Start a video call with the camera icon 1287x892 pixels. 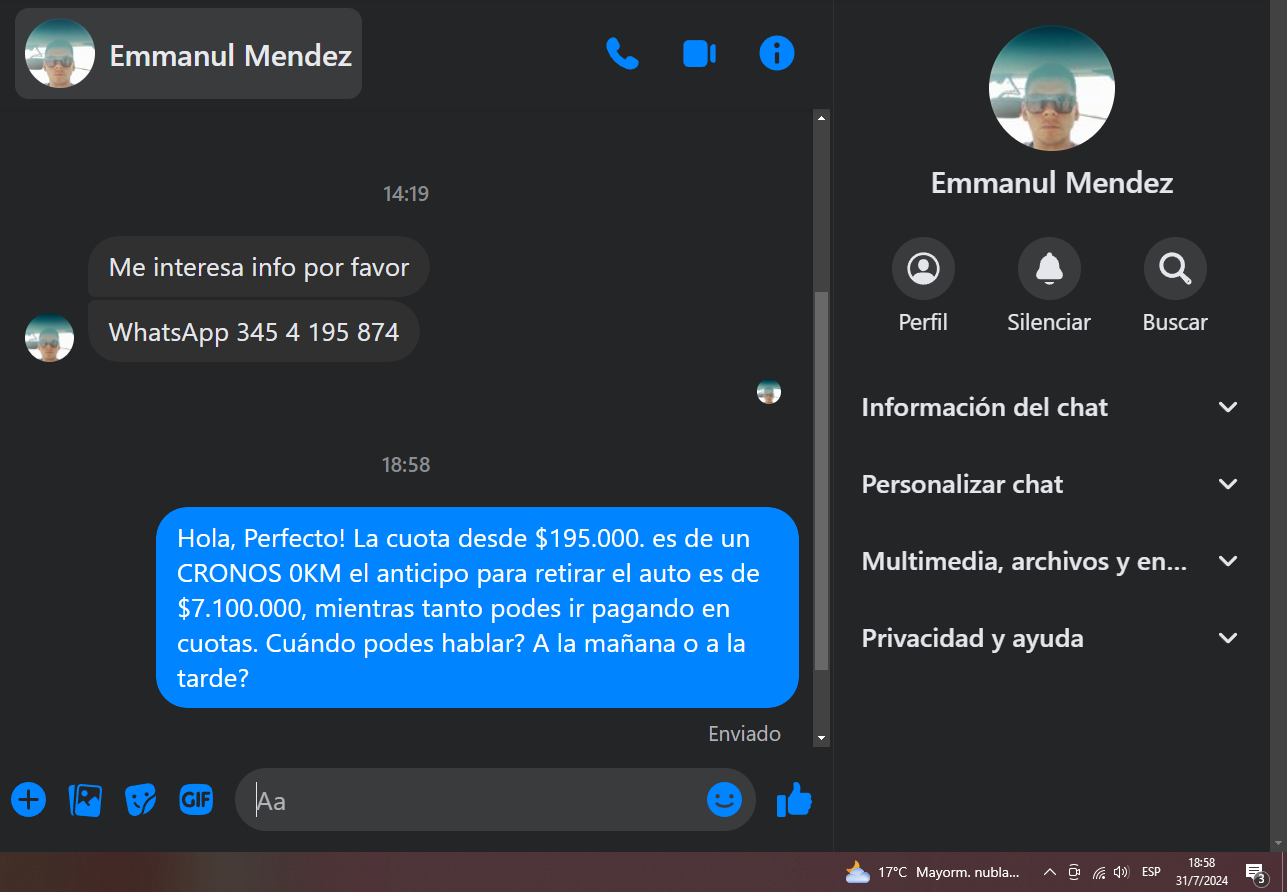pos(699,53)
